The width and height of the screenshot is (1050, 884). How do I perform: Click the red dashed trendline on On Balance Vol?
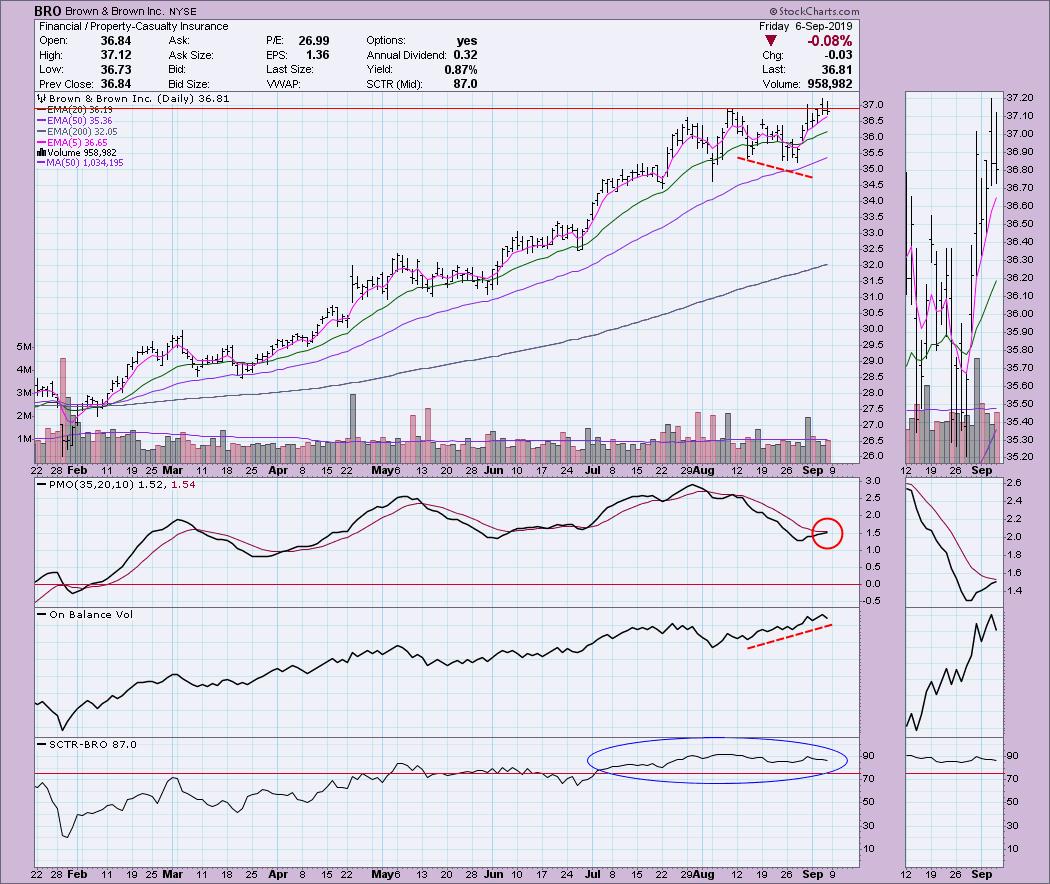click(789, 636)
